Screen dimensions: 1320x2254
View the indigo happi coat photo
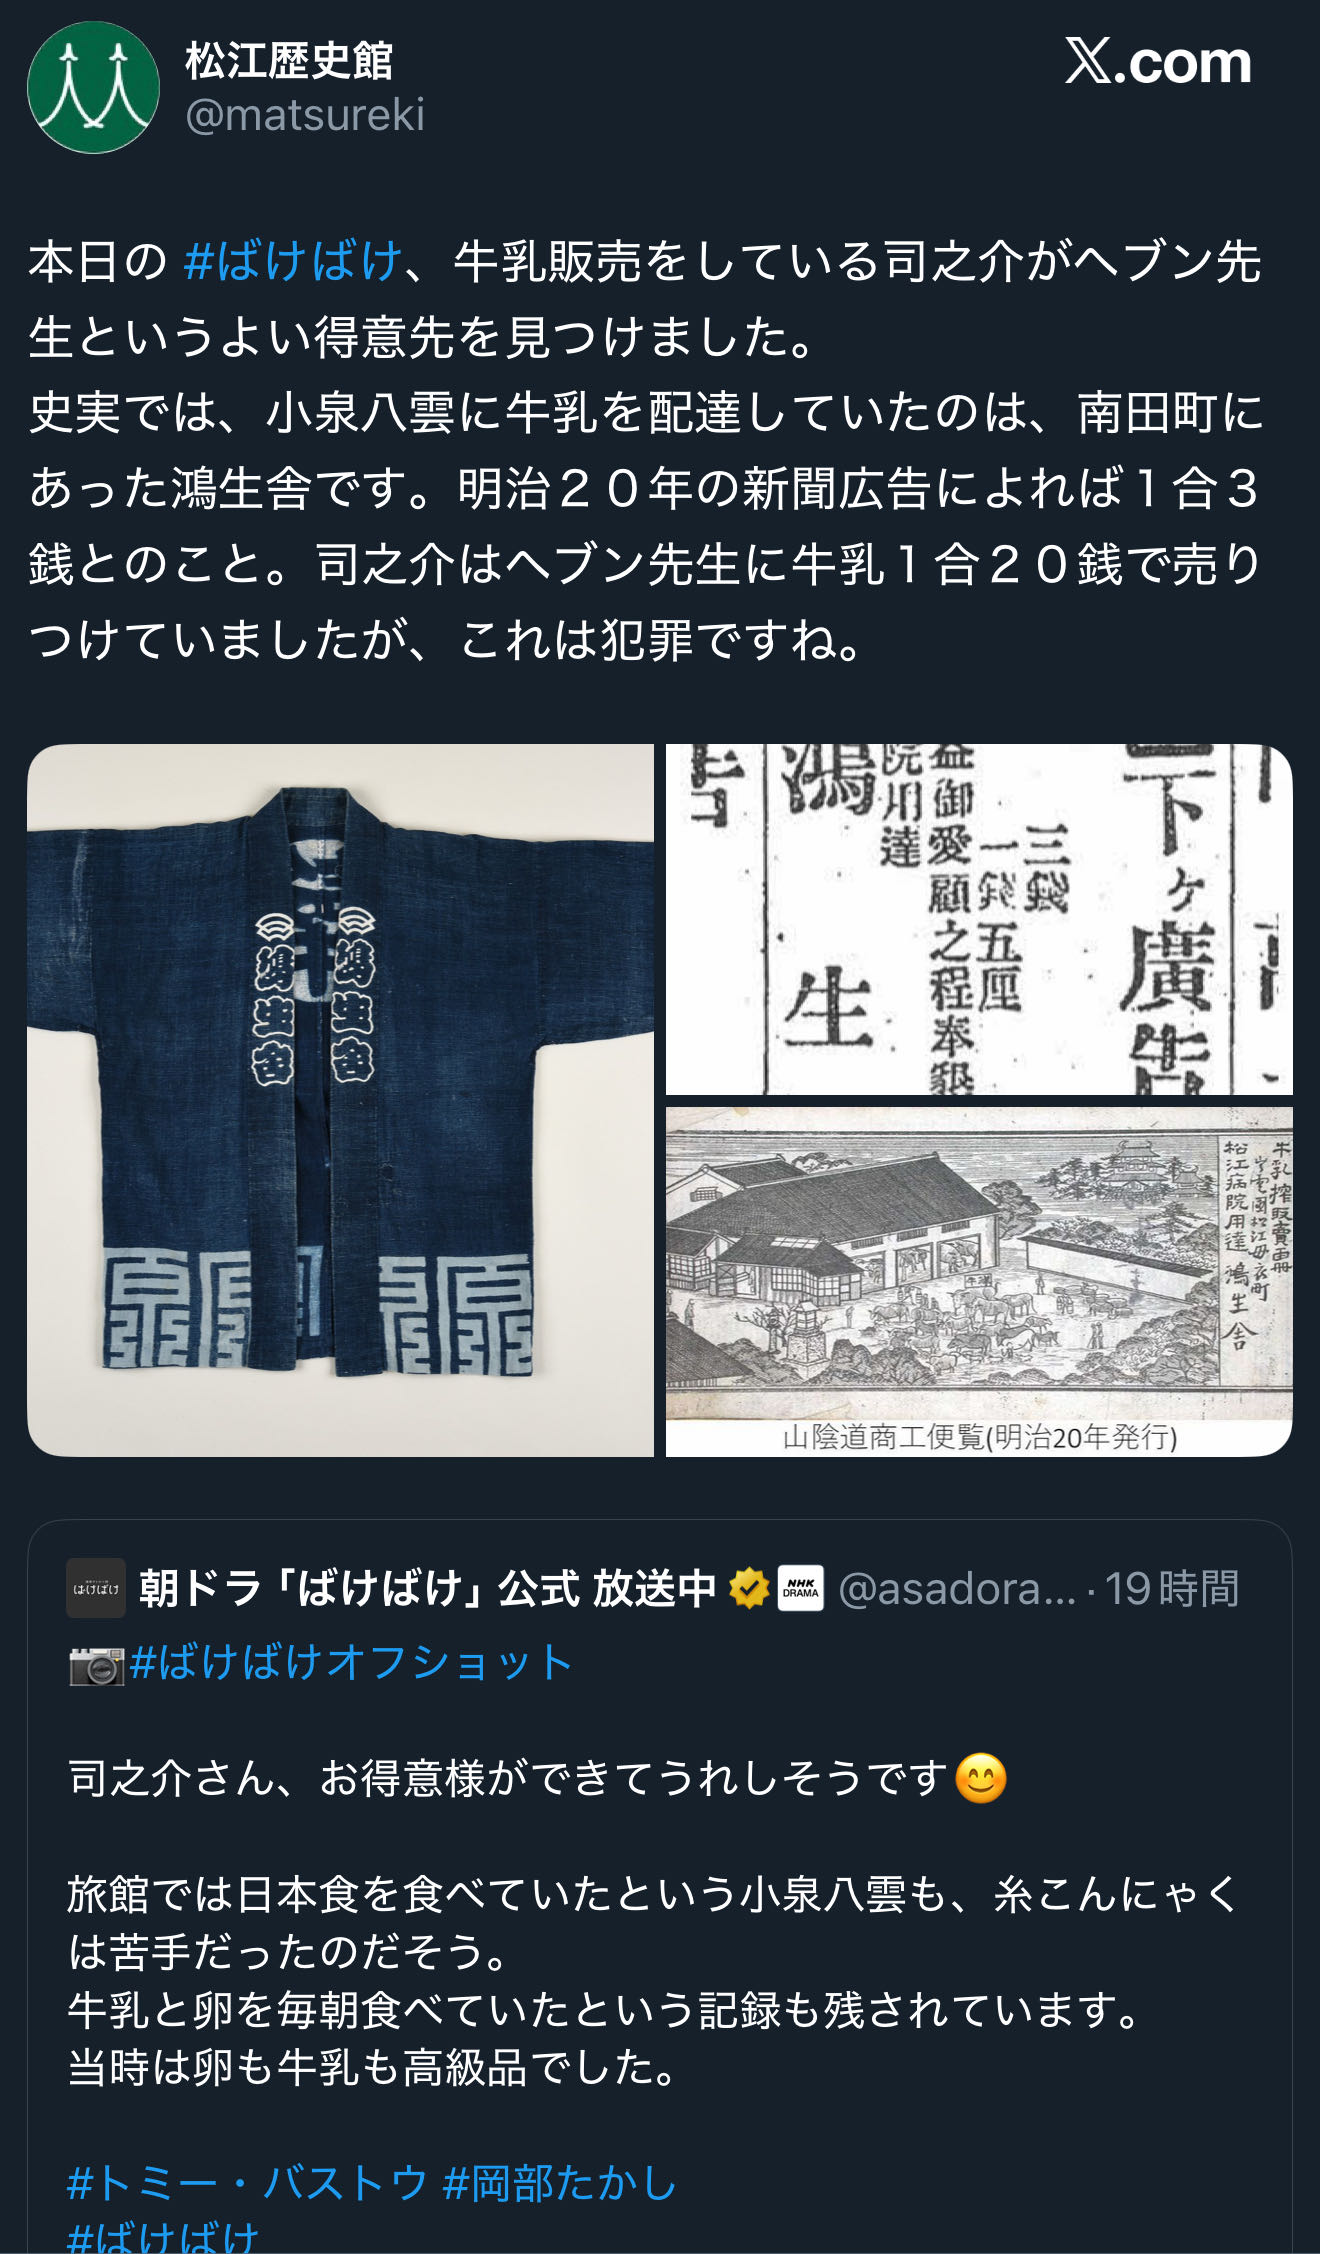pyautogui.click(x=340, y=1100)
